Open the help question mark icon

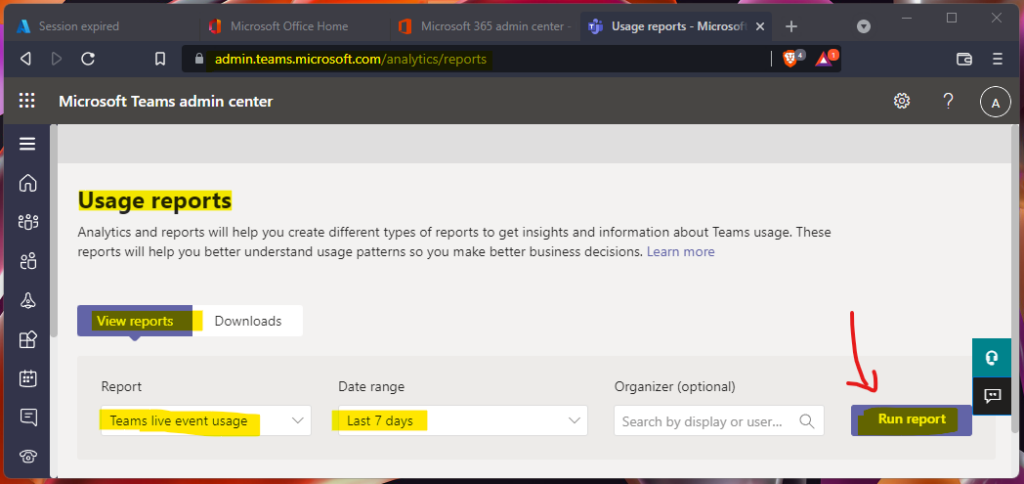948,101
